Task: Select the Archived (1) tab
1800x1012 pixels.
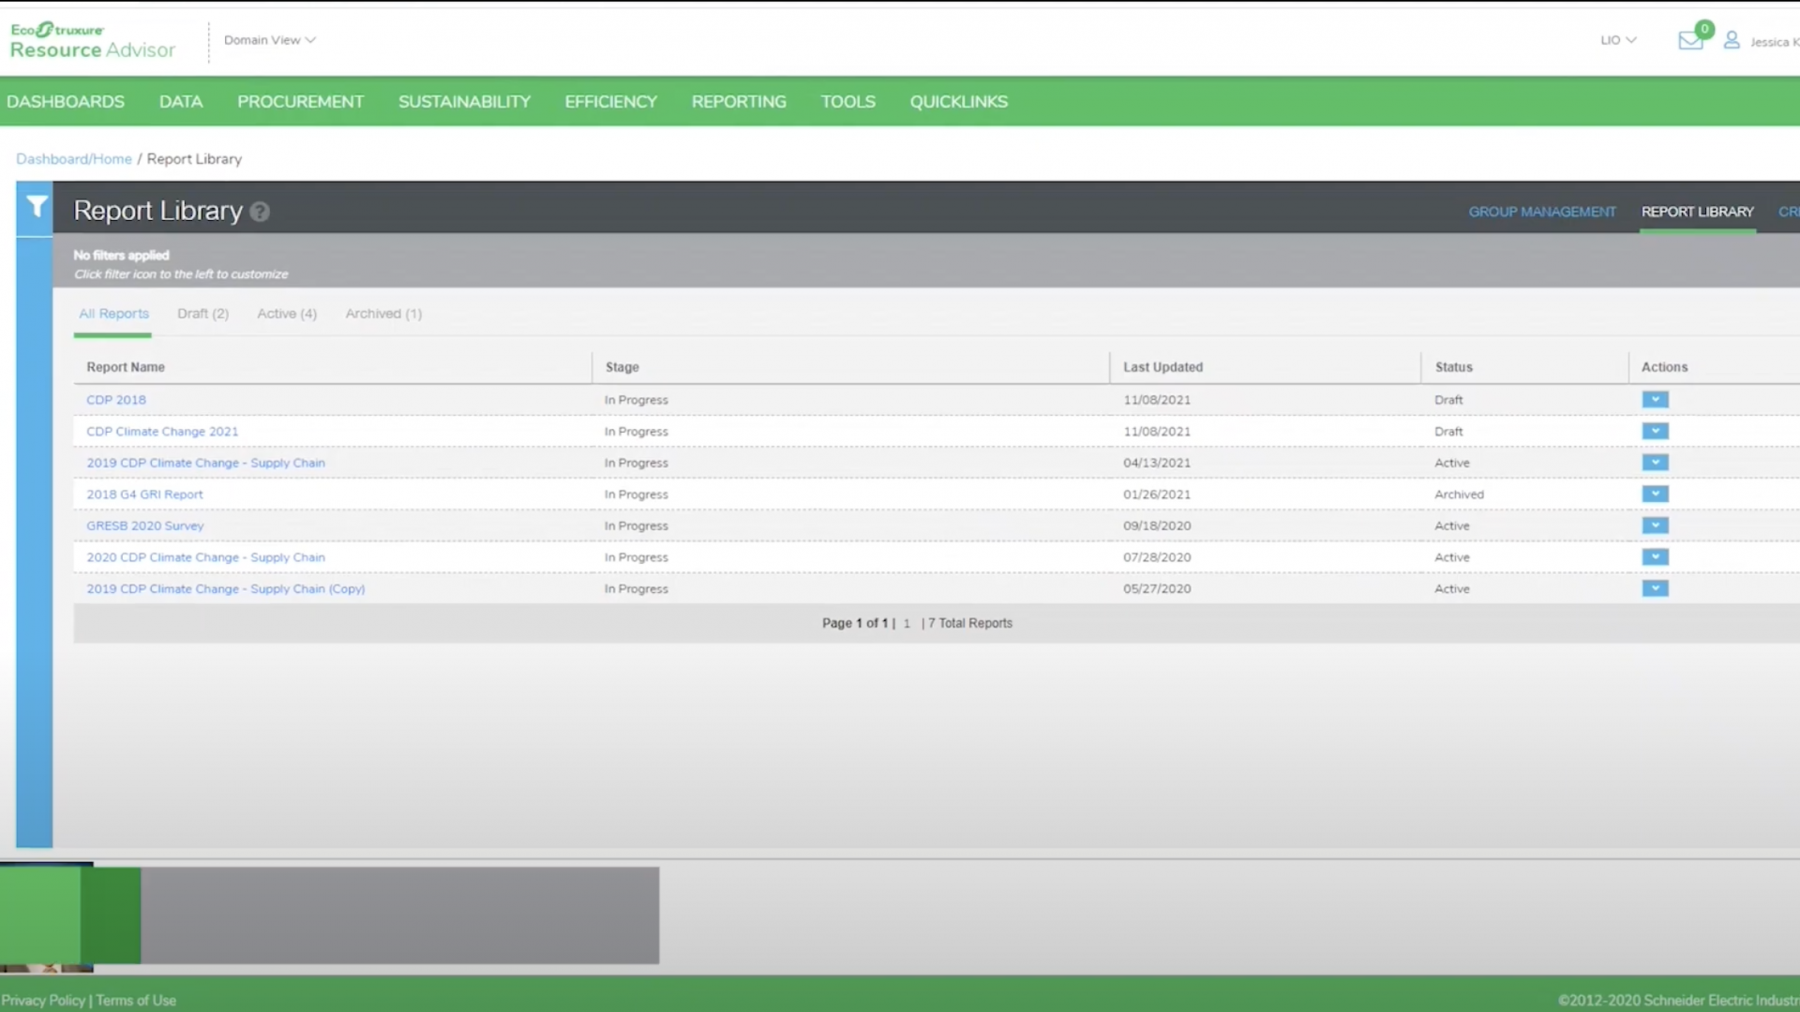Action: click(x=383, y=314)
